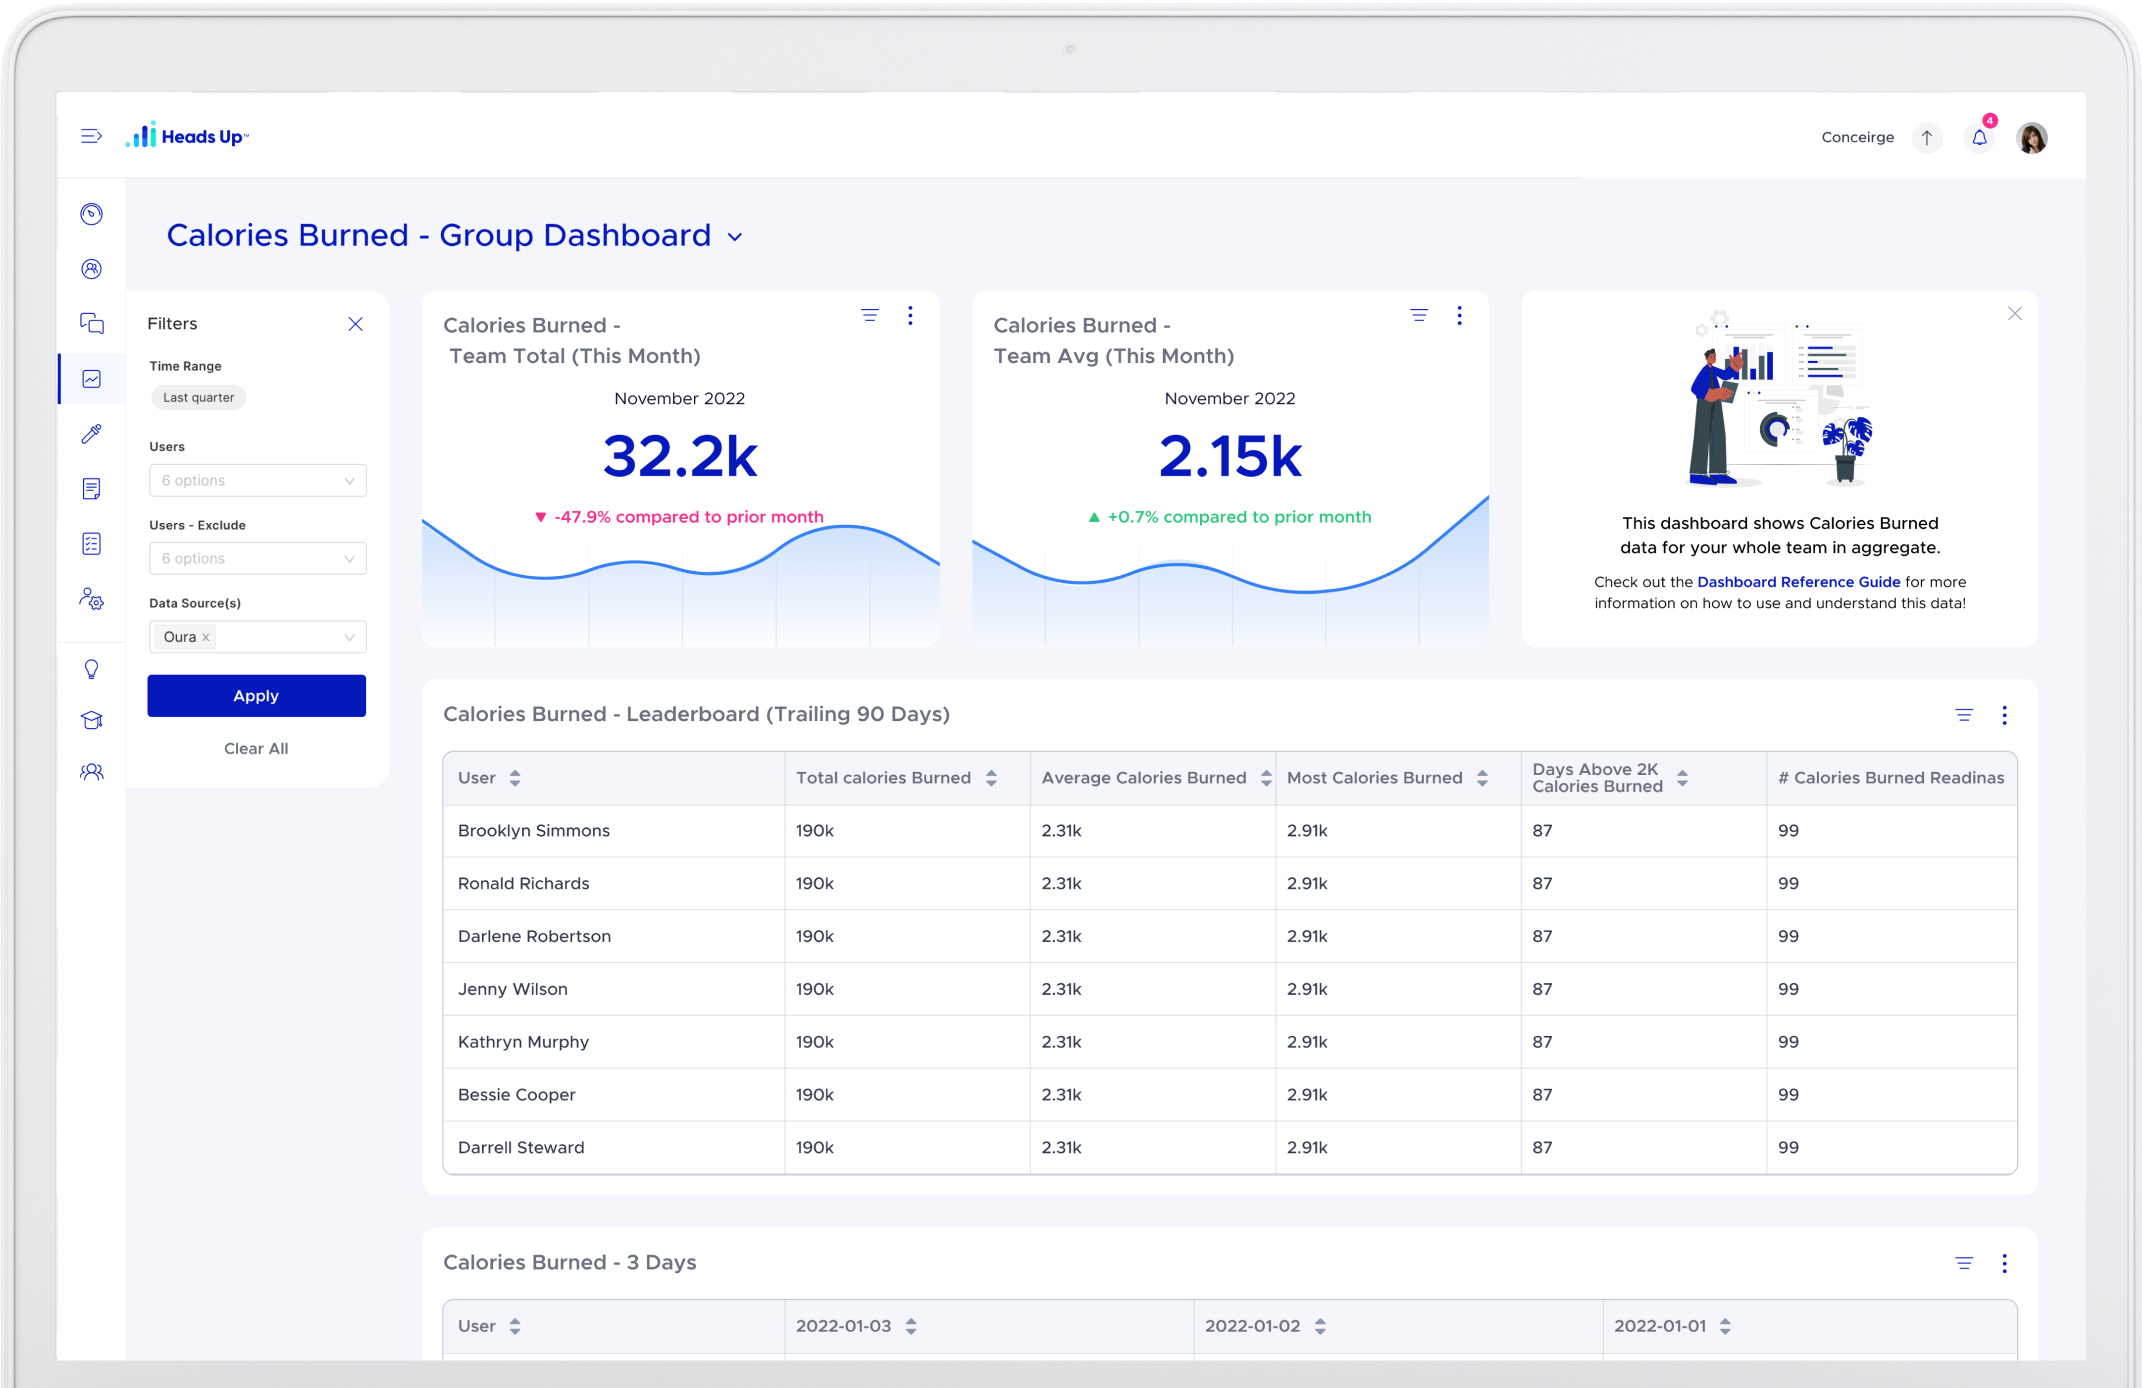
Task: Open the Data Source(s) dropdown
Action: tap(258, 637)
